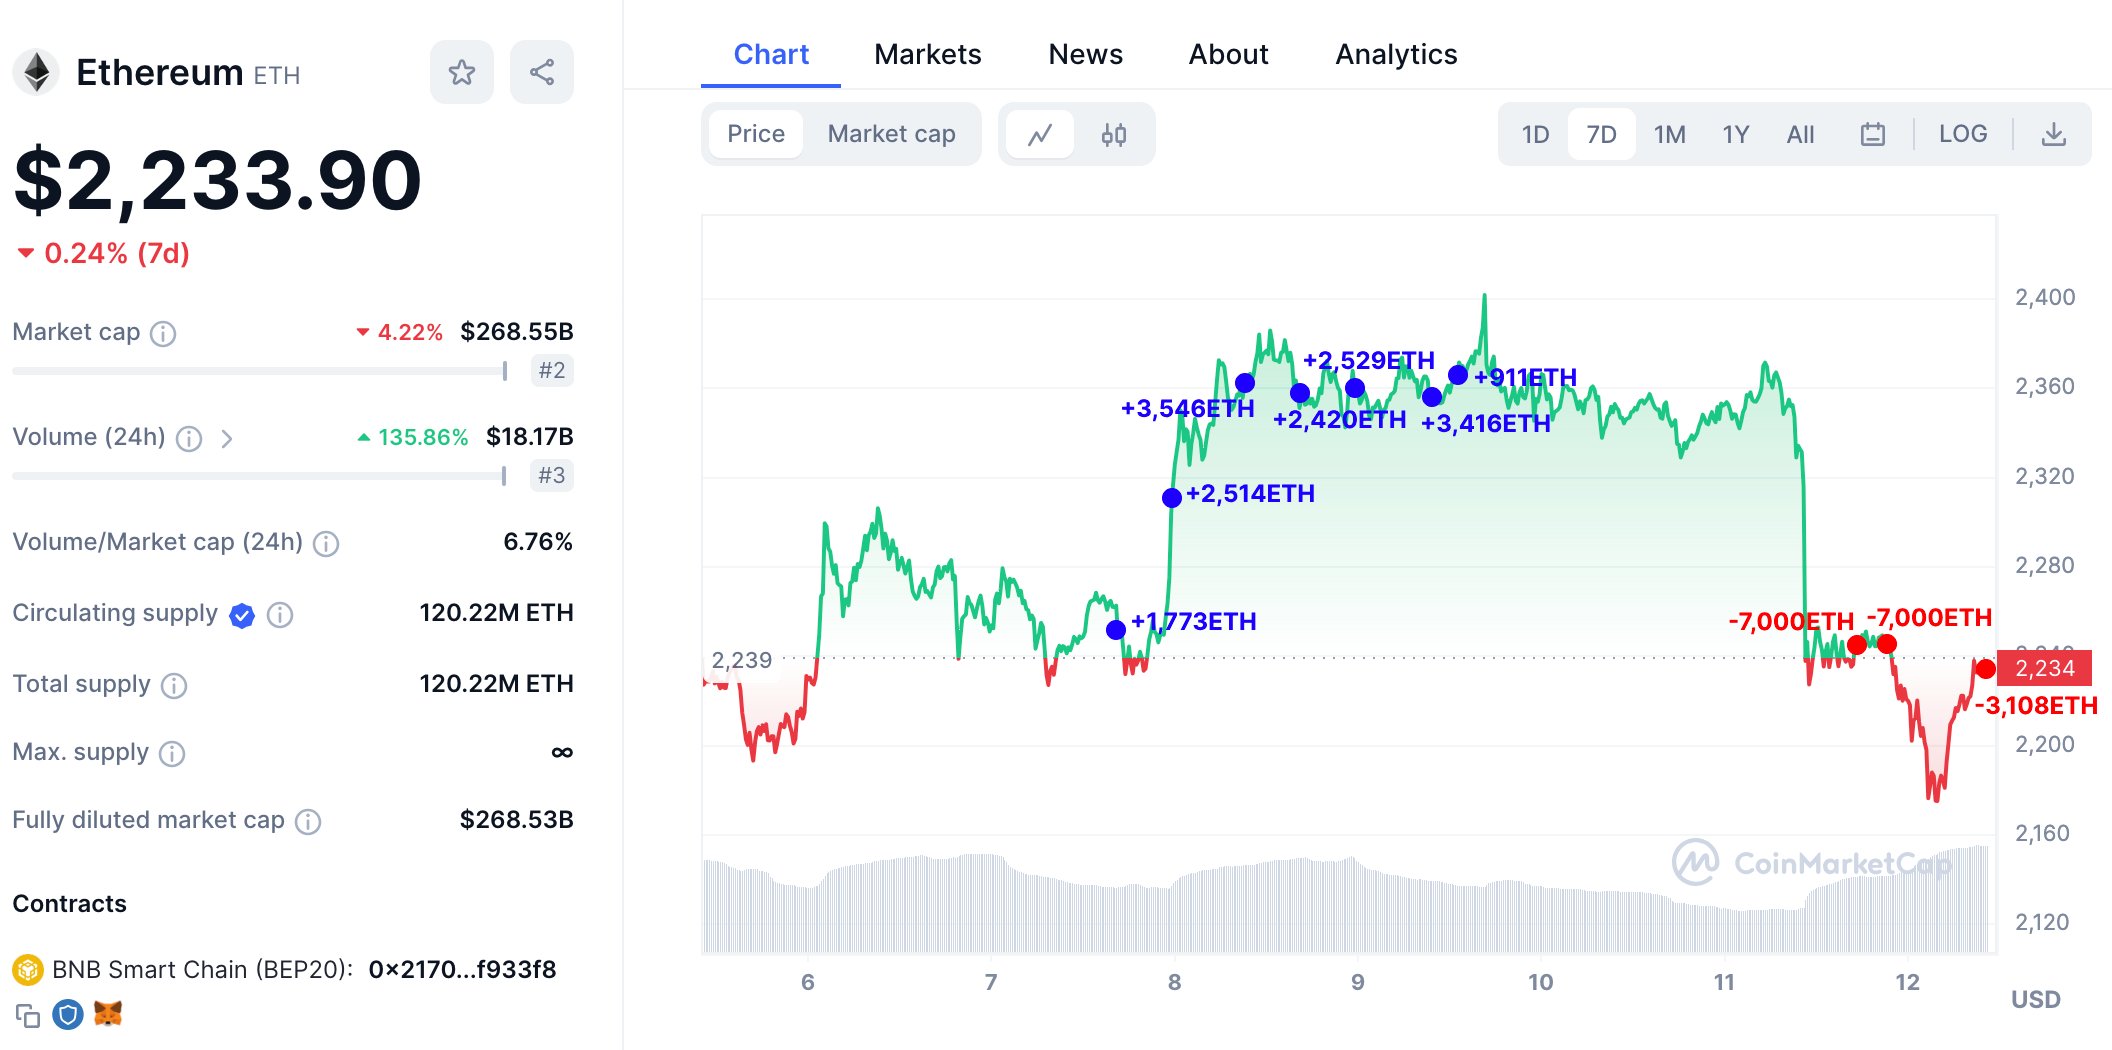
Task: Click the 0x2170...f933f8 contract address
Action: click(462, 969)
